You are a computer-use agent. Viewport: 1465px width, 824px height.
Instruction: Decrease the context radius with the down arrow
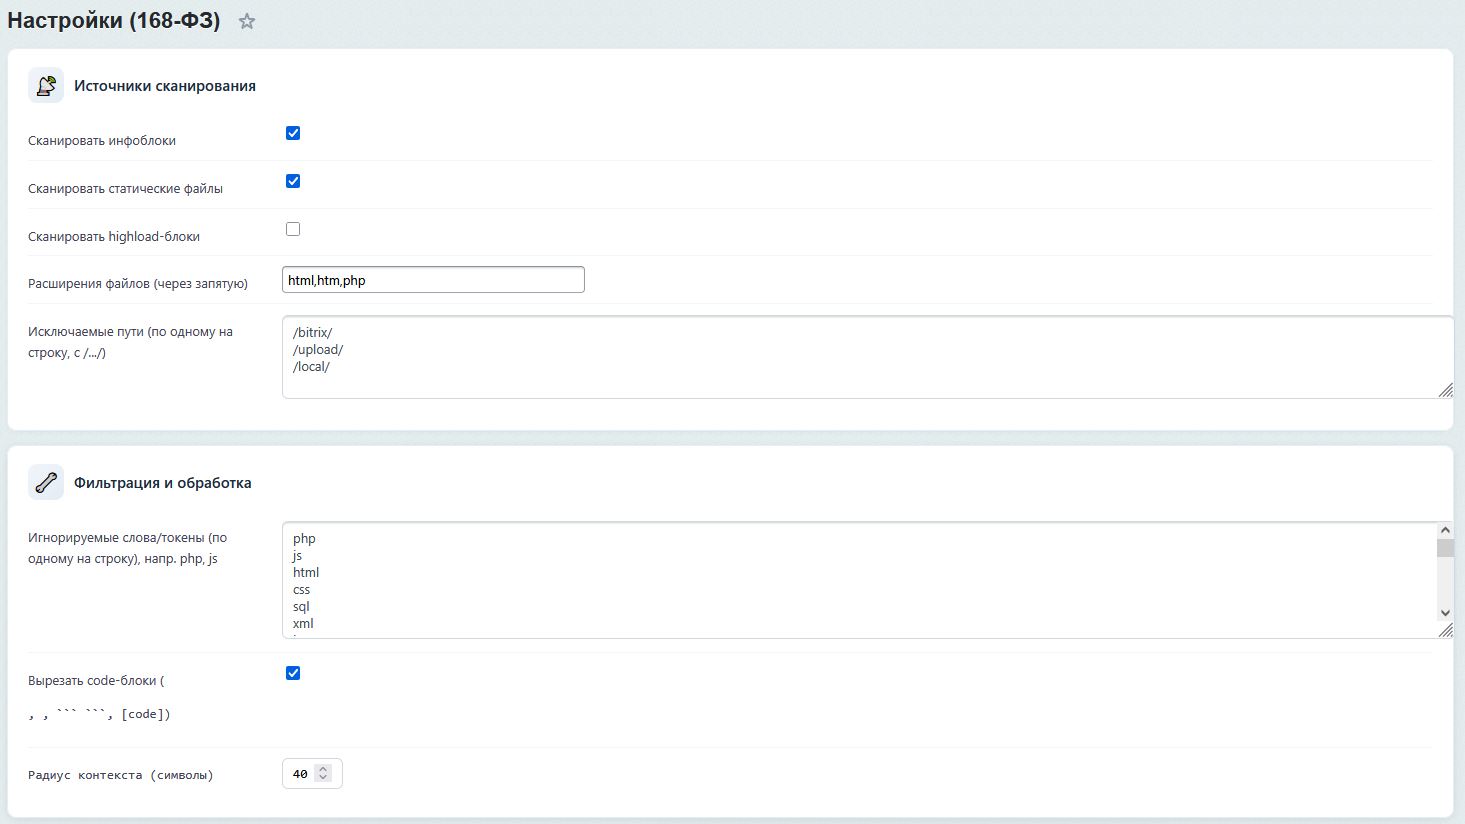pos(322,778)
